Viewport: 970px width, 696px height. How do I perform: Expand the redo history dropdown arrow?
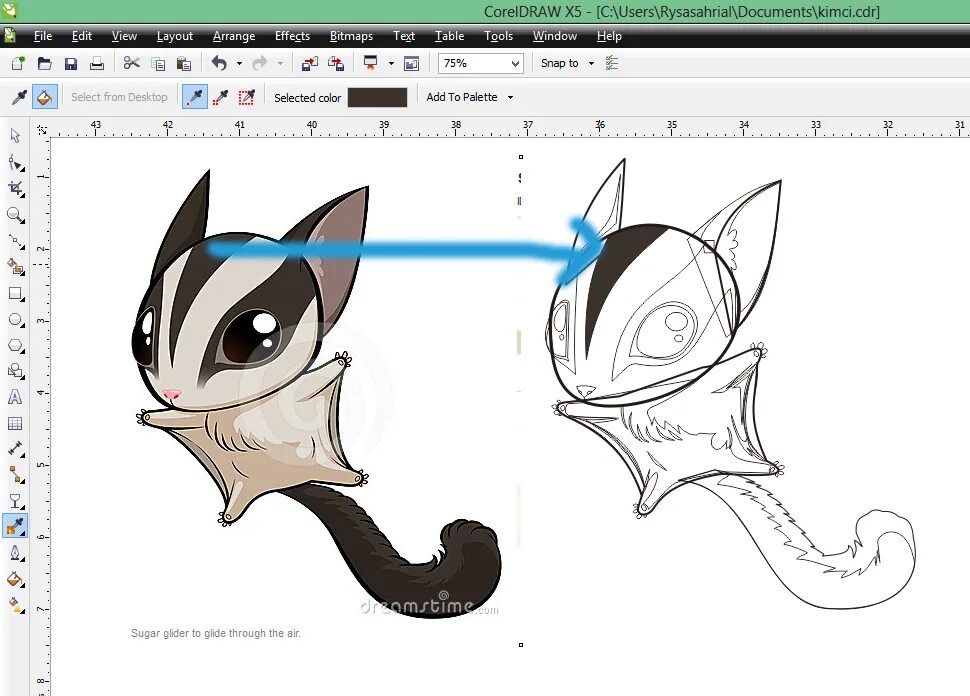[280, 63]
